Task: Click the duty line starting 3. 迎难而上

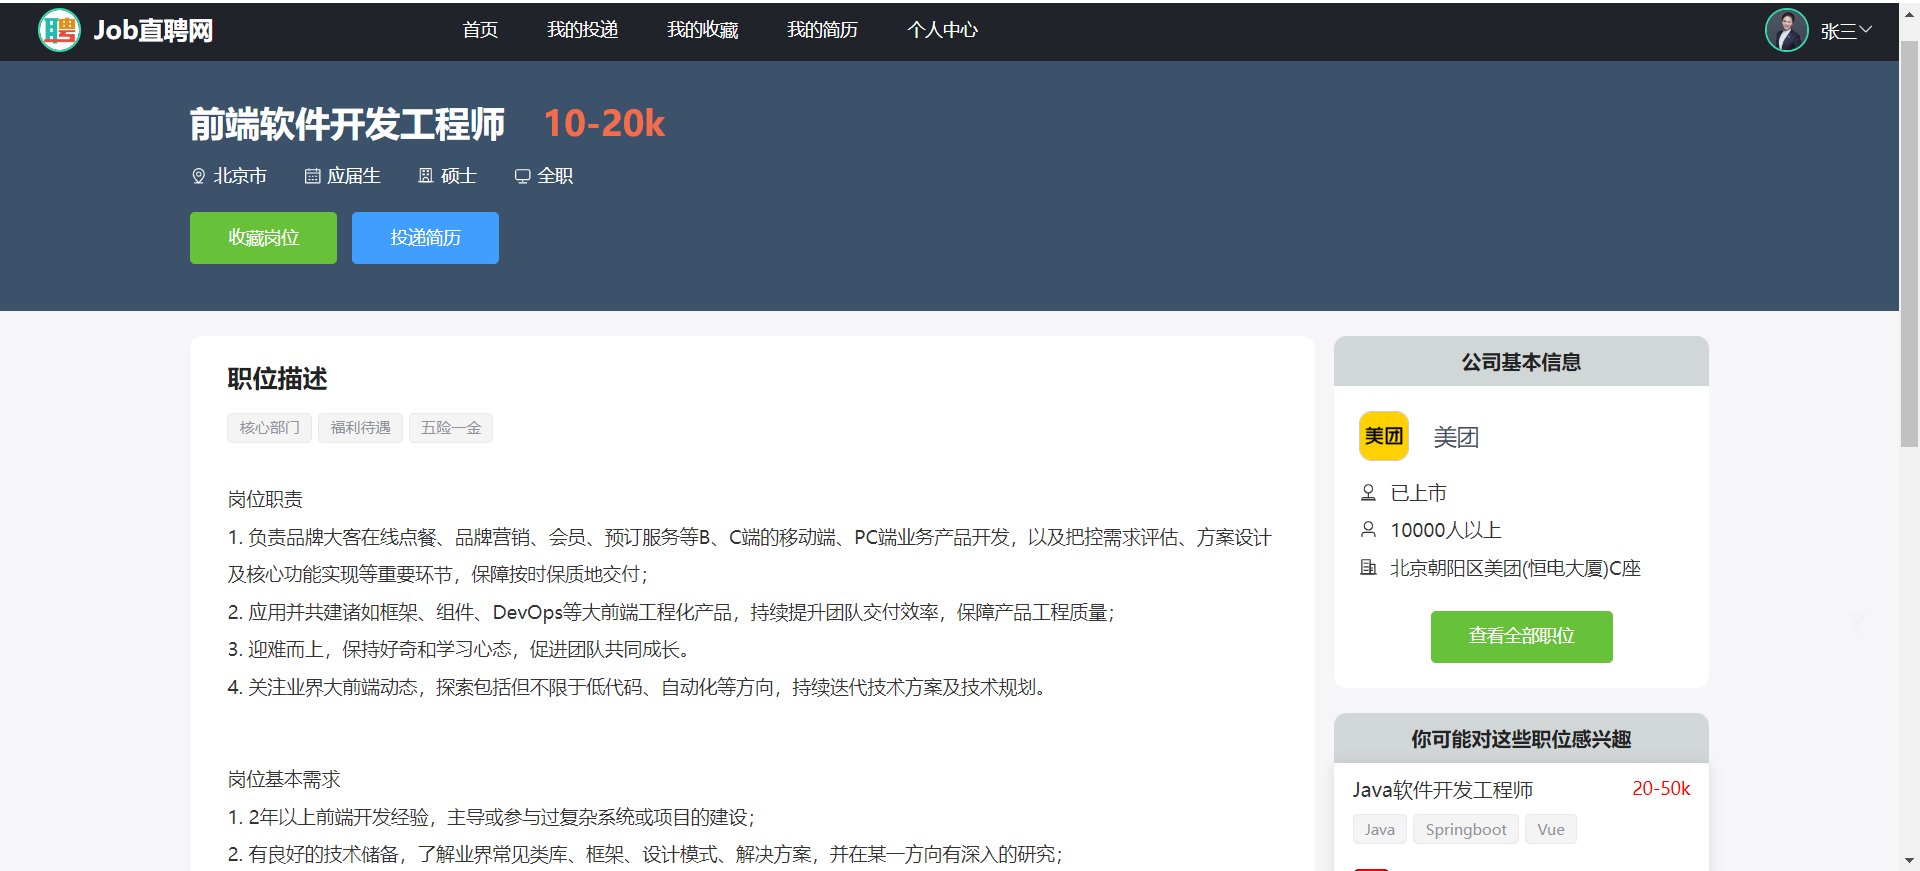Action: [x=460, y=649]
